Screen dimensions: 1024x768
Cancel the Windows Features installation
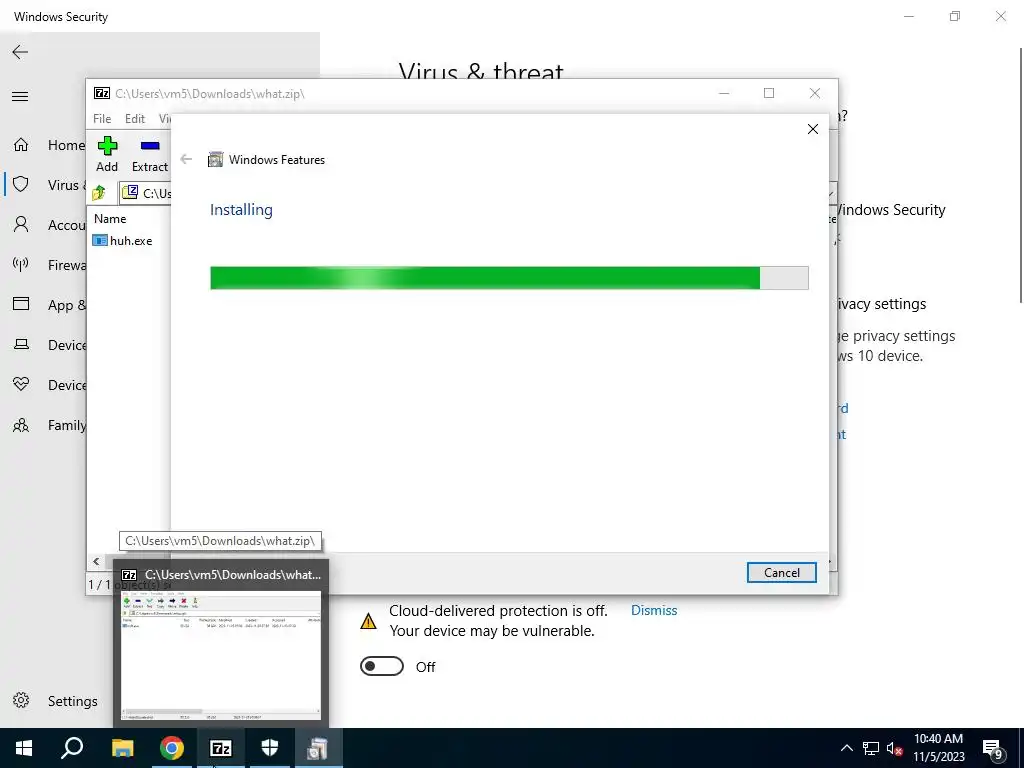781,573
